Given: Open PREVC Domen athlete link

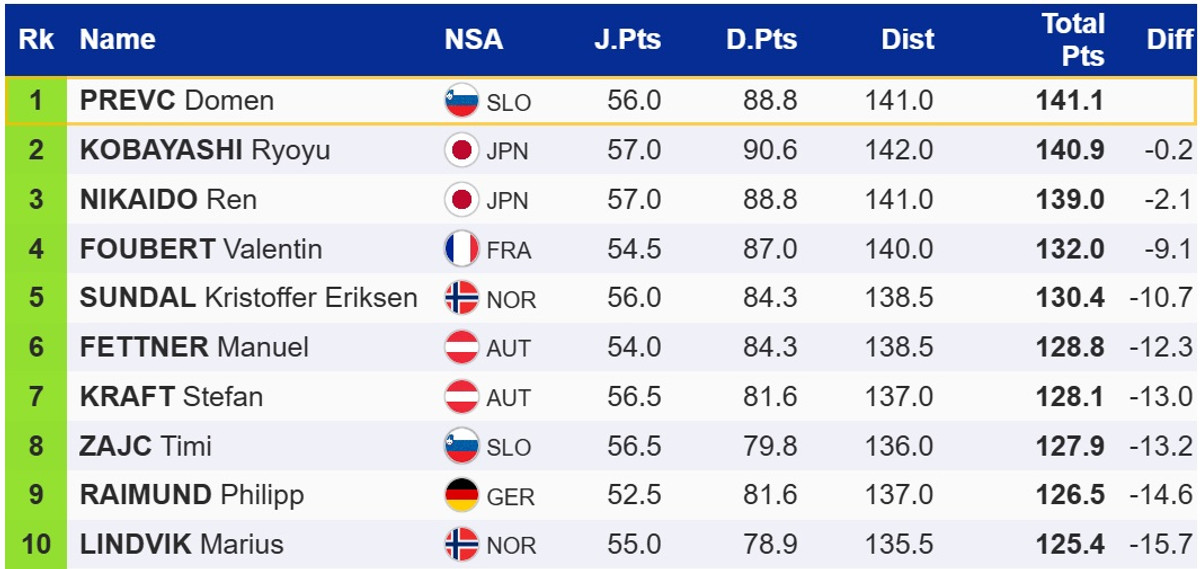Looking at the screenshot, I should (x=177, y=101).
